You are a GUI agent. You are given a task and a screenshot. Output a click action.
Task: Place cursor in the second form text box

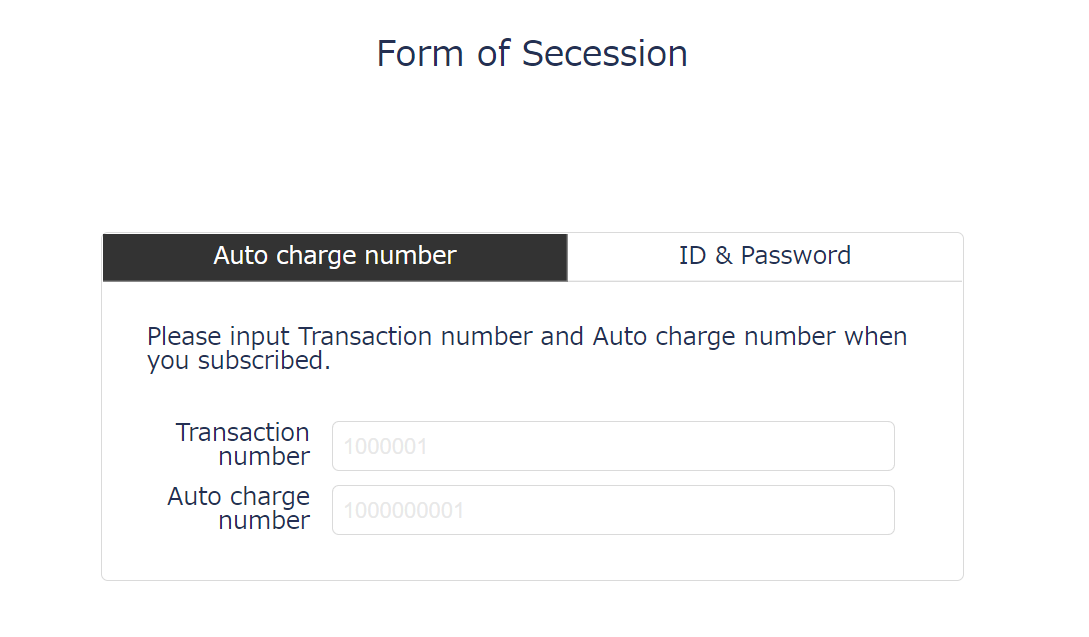613,510
